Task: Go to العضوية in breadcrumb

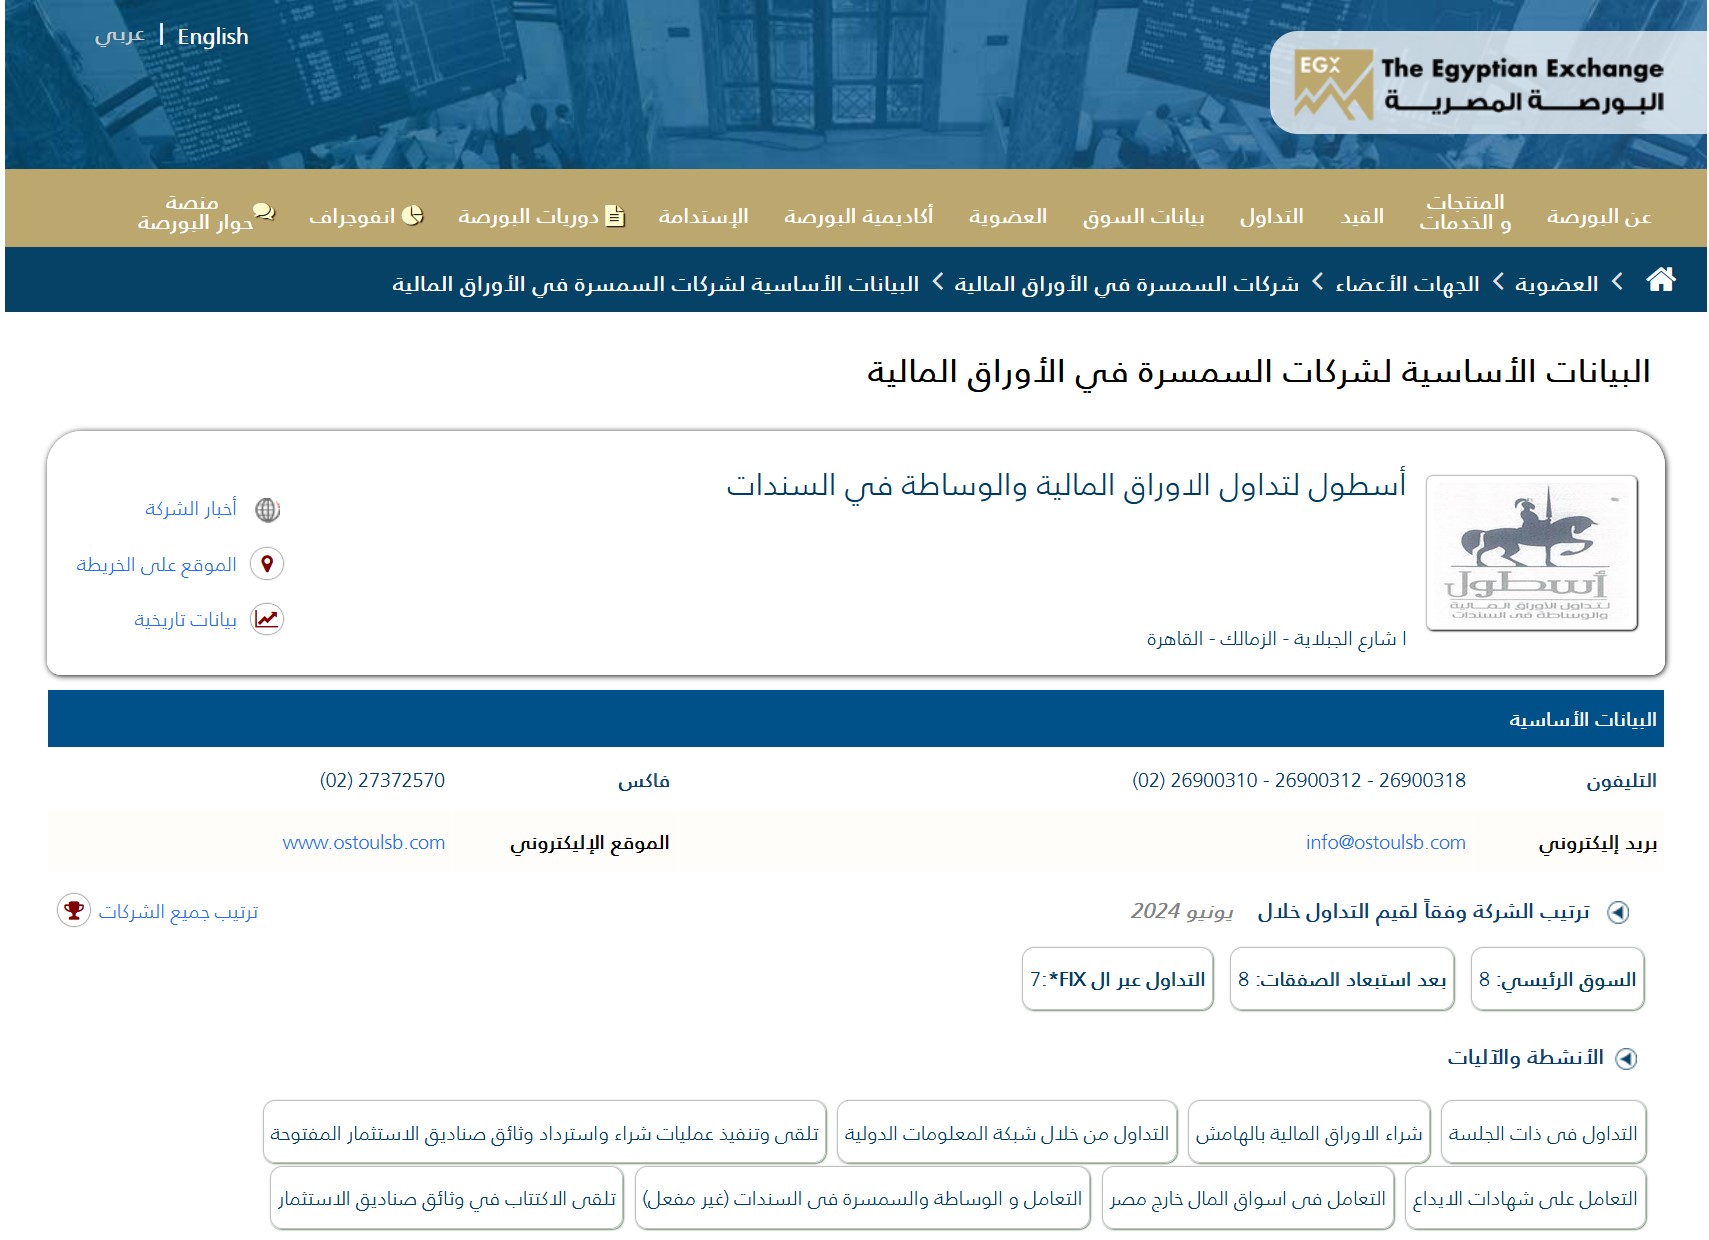Action: (x=1556, y=284)
